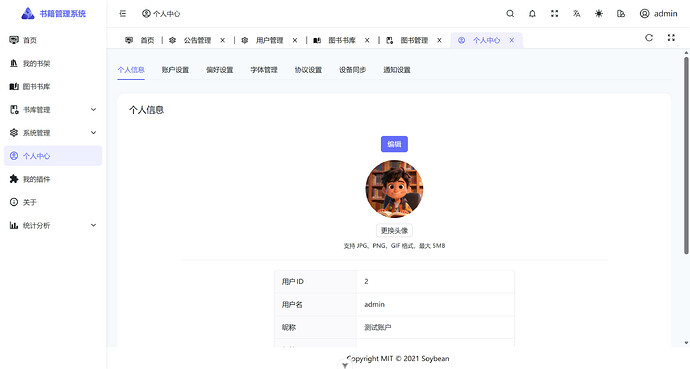Image resolution: width=690 pixels, height=369 pixels.
Task: Click the 统计分析 sidebar item
Action: pos(53,225)
